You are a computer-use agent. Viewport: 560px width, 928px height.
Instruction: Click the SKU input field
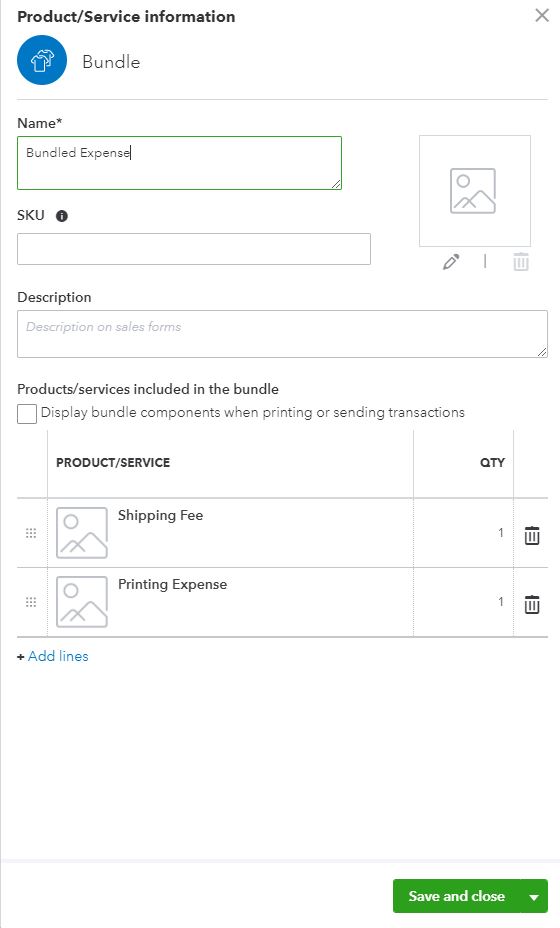click(x=194, y=249)
